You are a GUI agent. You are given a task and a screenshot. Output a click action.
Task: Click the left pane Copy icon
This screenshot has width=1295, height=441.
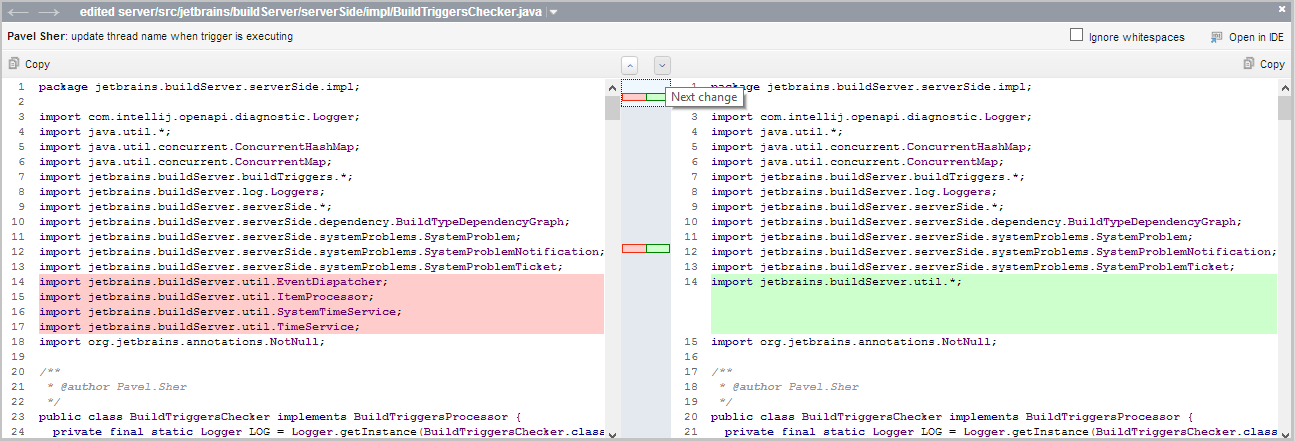(x=13, y=64)
